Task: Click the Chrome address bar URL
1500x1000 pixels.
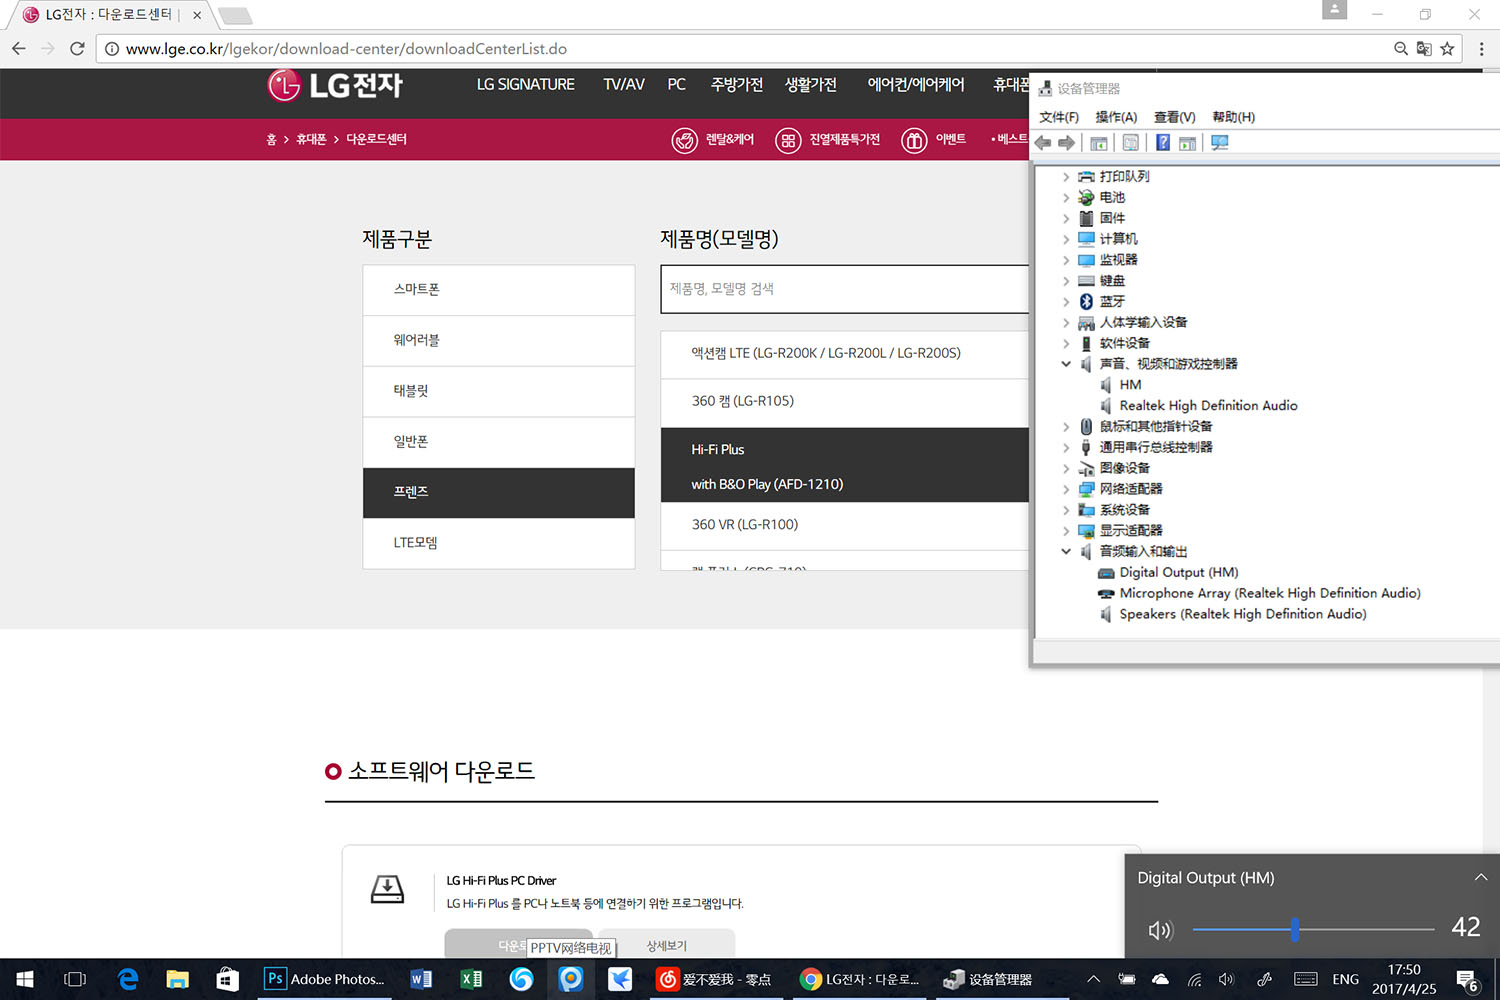Action: pyautogui.click(x=346, y=49)
